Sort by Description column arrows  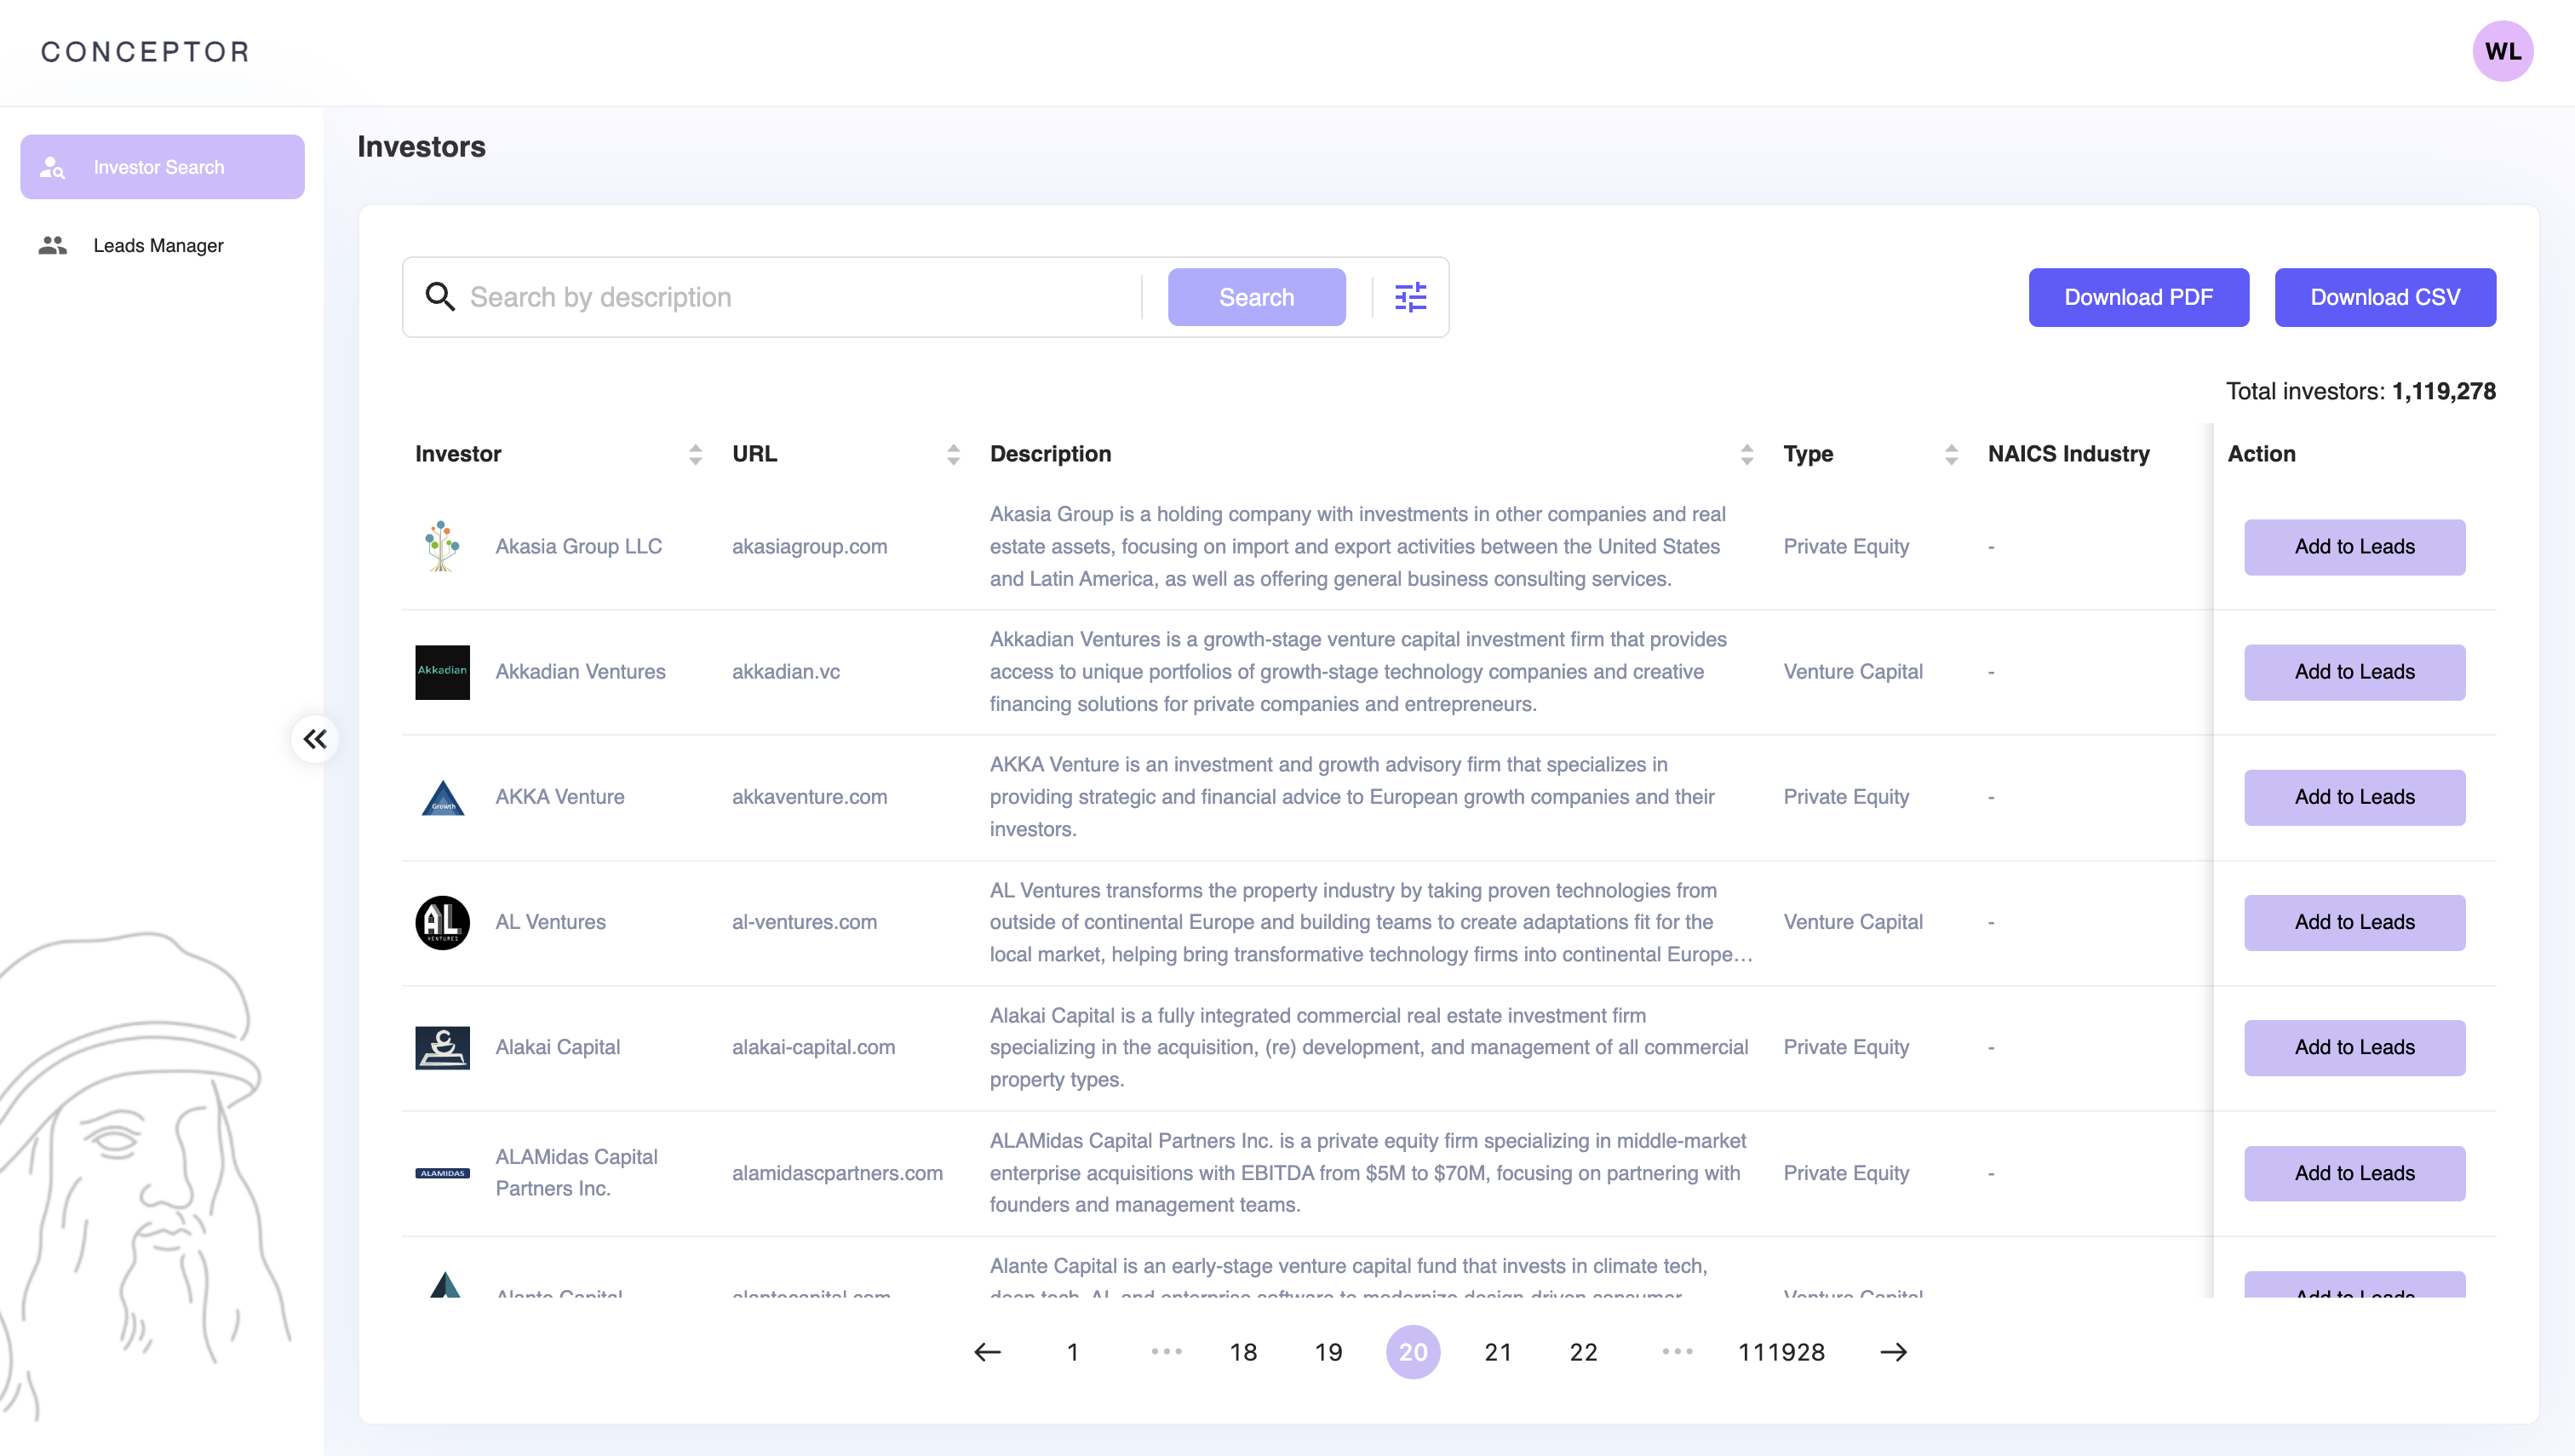tap(1746, 454)
